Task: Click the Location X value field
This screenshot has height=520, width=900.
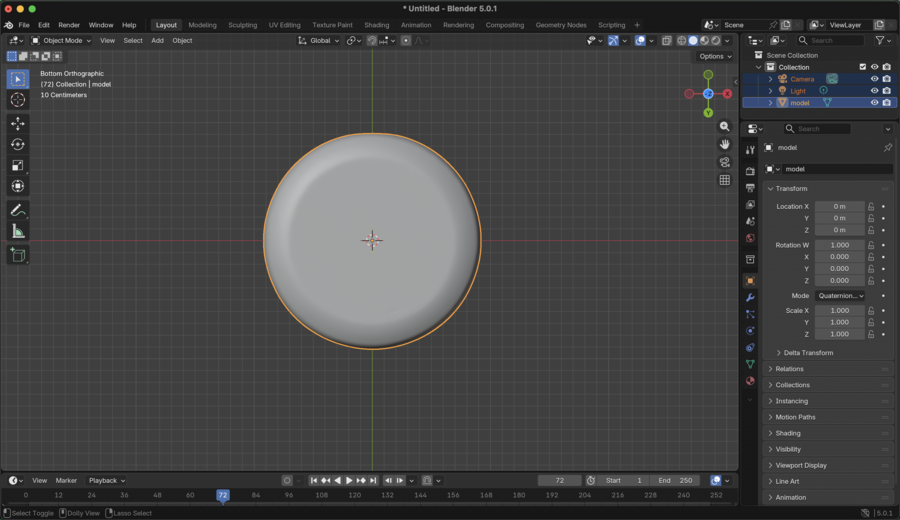Action: (x=839, y=206)
